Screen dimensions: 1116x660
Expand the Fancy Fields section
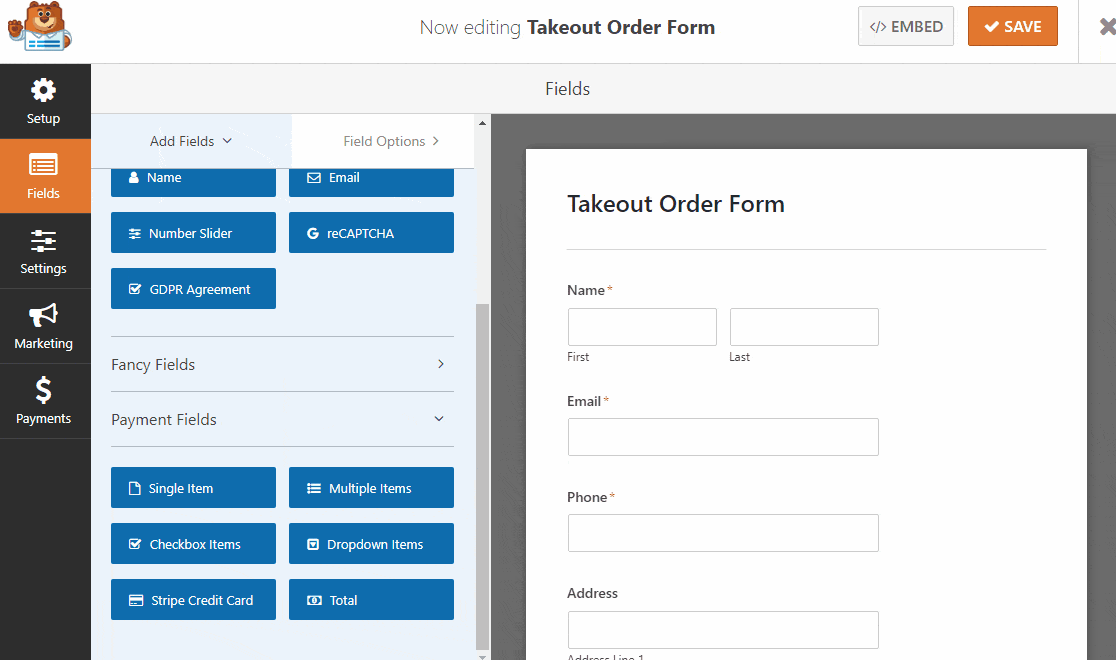click(x=282, y=364)
